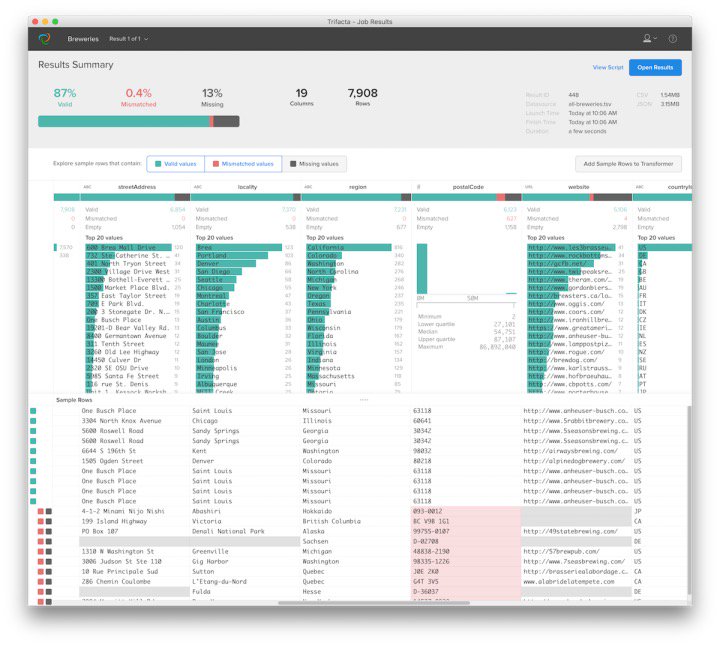The width and height of the screenshot is (720, 646).
Task: Toggle the Missing values filter
Action: (x=315, y=164)
